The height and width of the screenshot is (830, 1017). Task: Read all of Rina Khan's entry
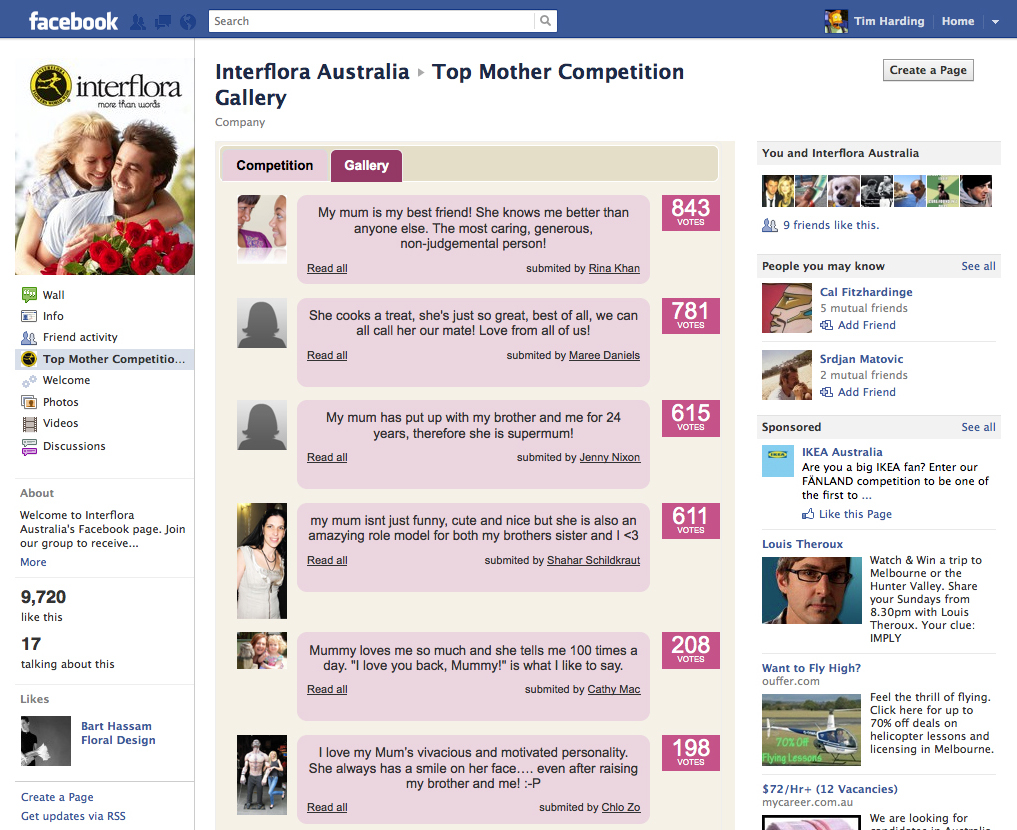pos(326,268)
